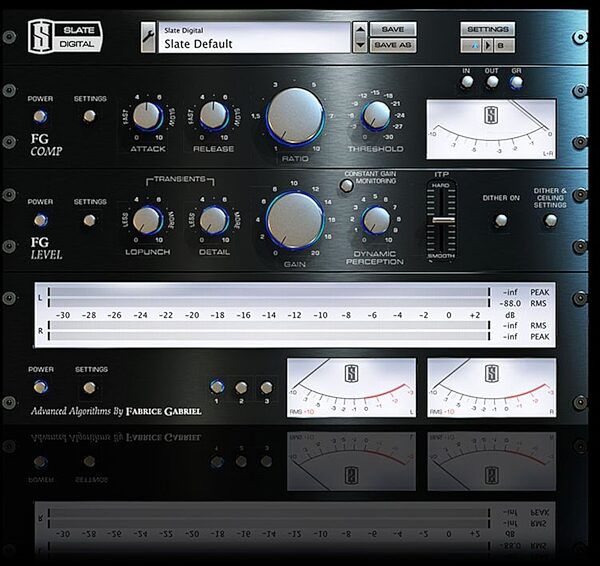Open the Slate Default preset name display
This screenshot has height=566, width=600.
254,37
